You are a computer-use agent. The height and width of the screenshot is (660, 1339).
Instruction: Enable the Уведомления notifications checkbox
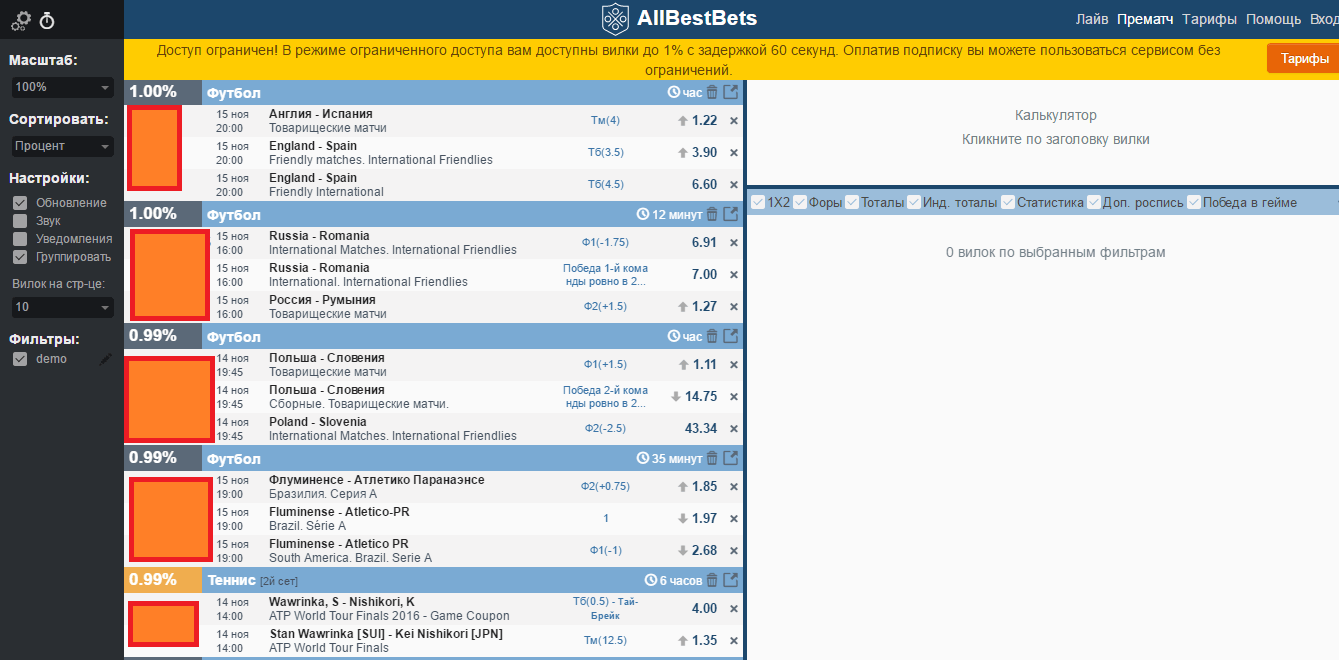(20, 239)
